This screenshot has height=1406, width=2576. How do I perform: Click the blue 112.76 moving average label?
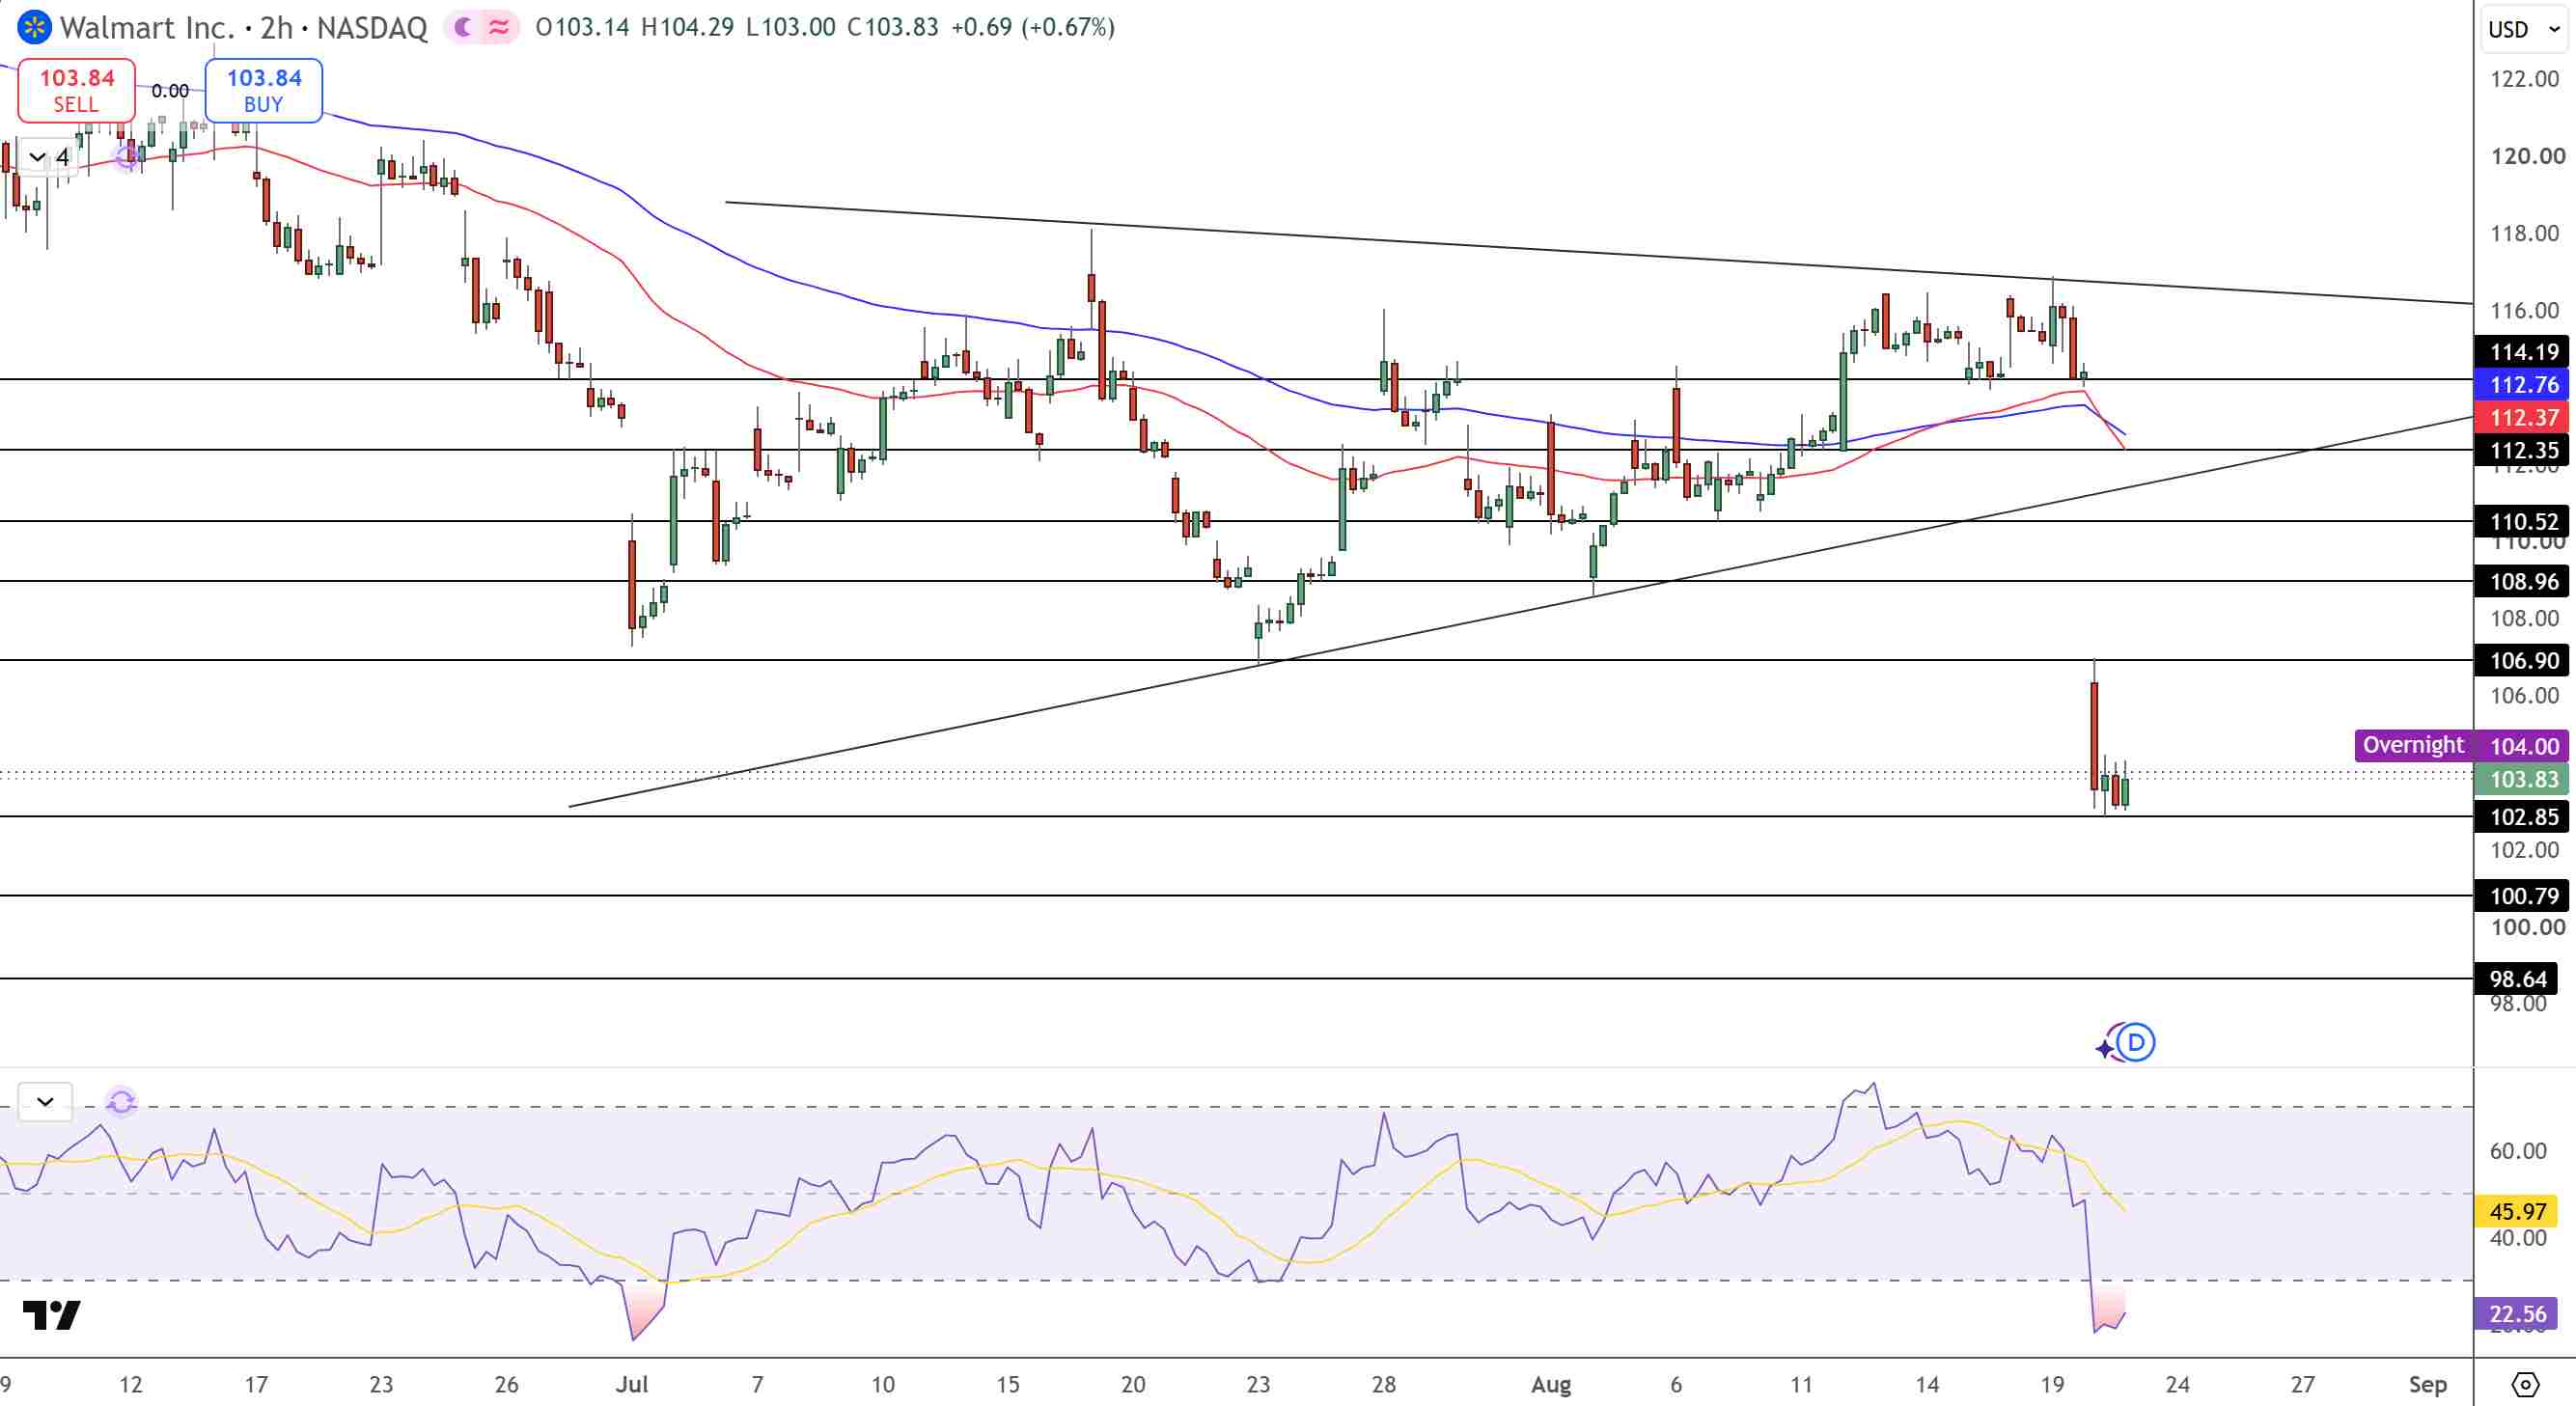pyautogui.click(x=2521, y=384)
